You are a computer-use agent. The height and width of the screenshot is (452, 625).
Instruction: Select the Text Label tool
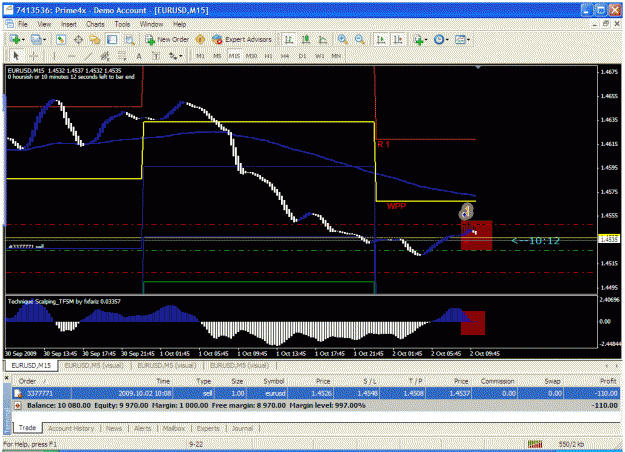(156, 56)
